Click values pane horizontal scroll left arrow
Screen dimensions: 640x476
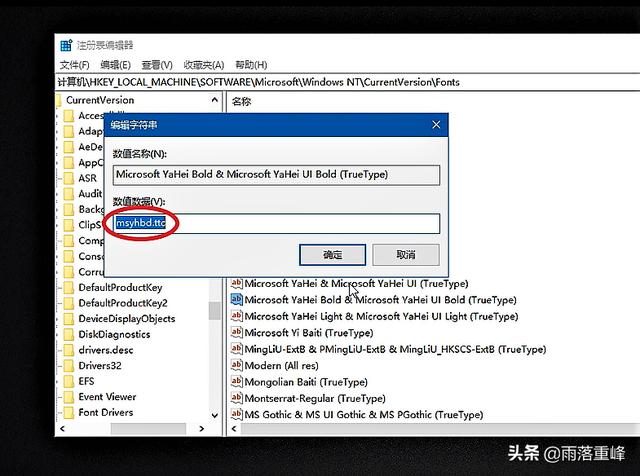(234, 429)
